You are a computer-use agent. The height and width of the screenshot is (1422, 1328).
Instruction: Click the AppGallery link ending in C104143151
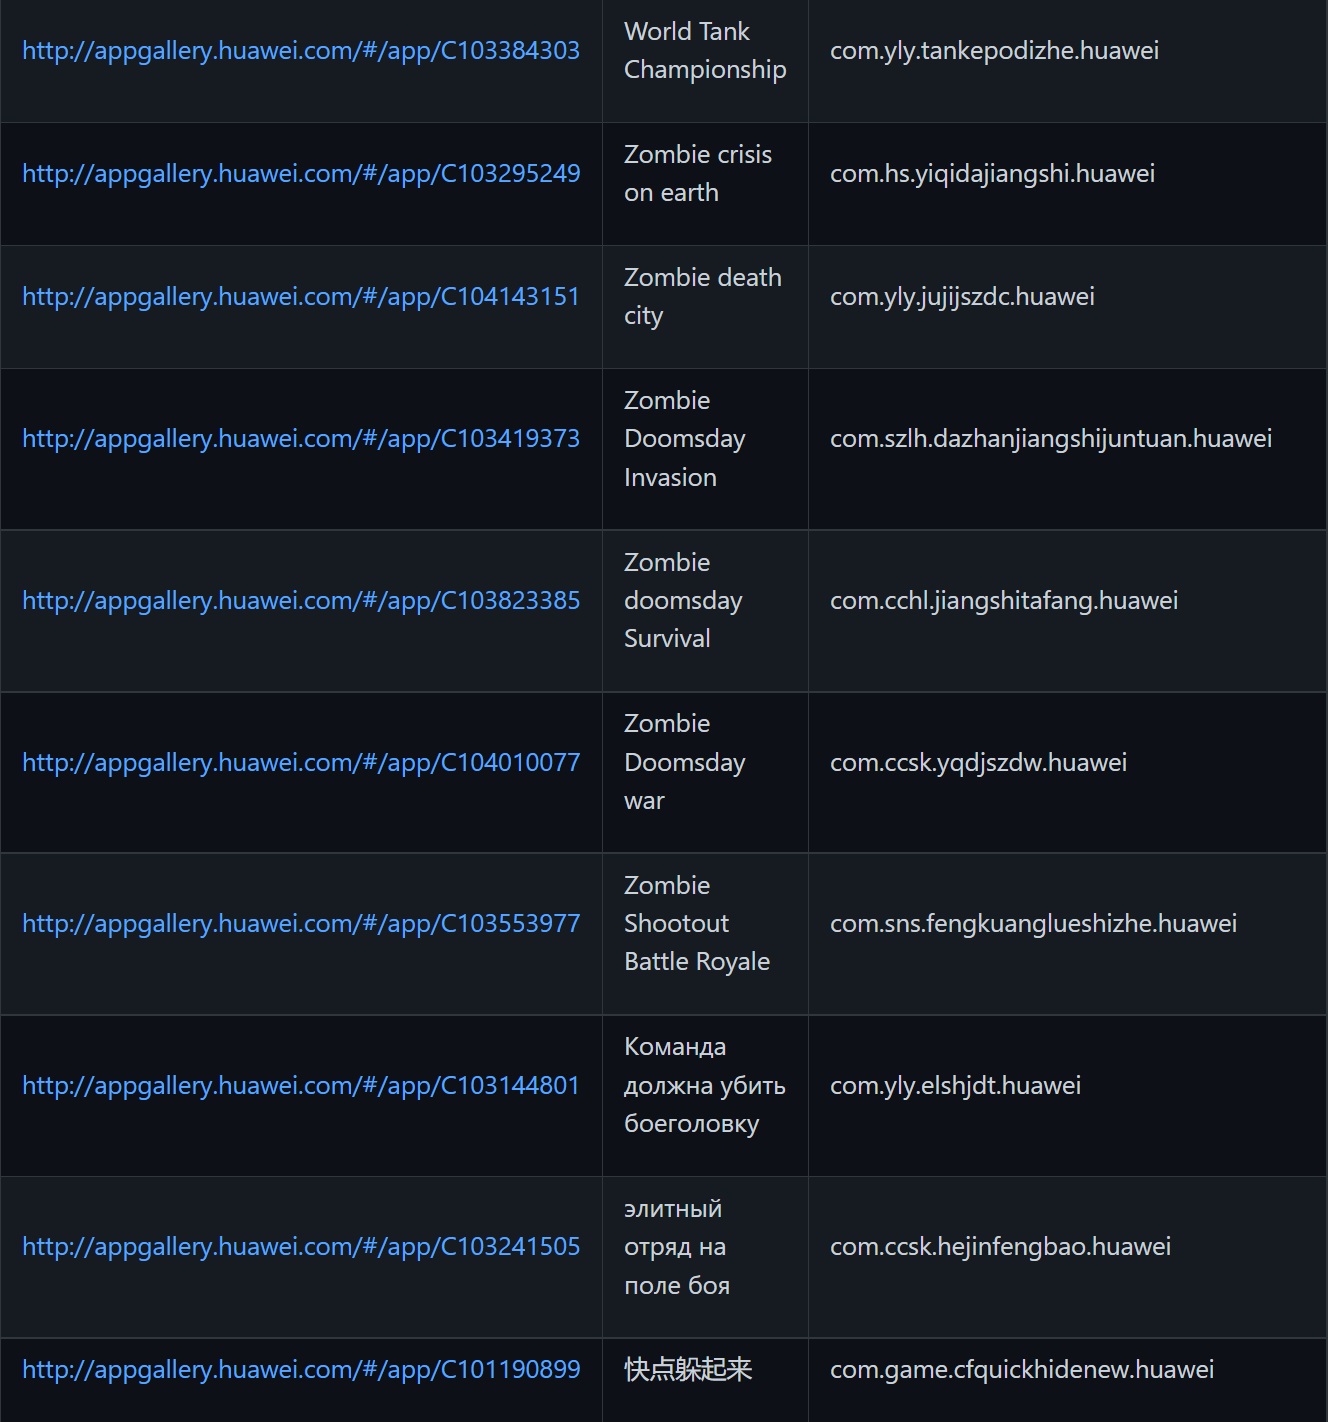tap(301, 297)
